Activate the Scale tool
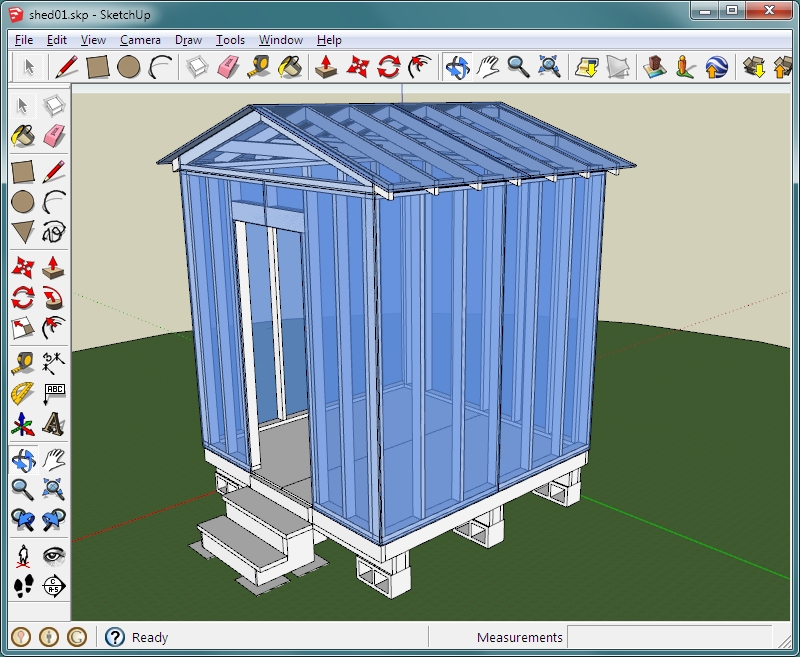 click(x=22, y=328)
